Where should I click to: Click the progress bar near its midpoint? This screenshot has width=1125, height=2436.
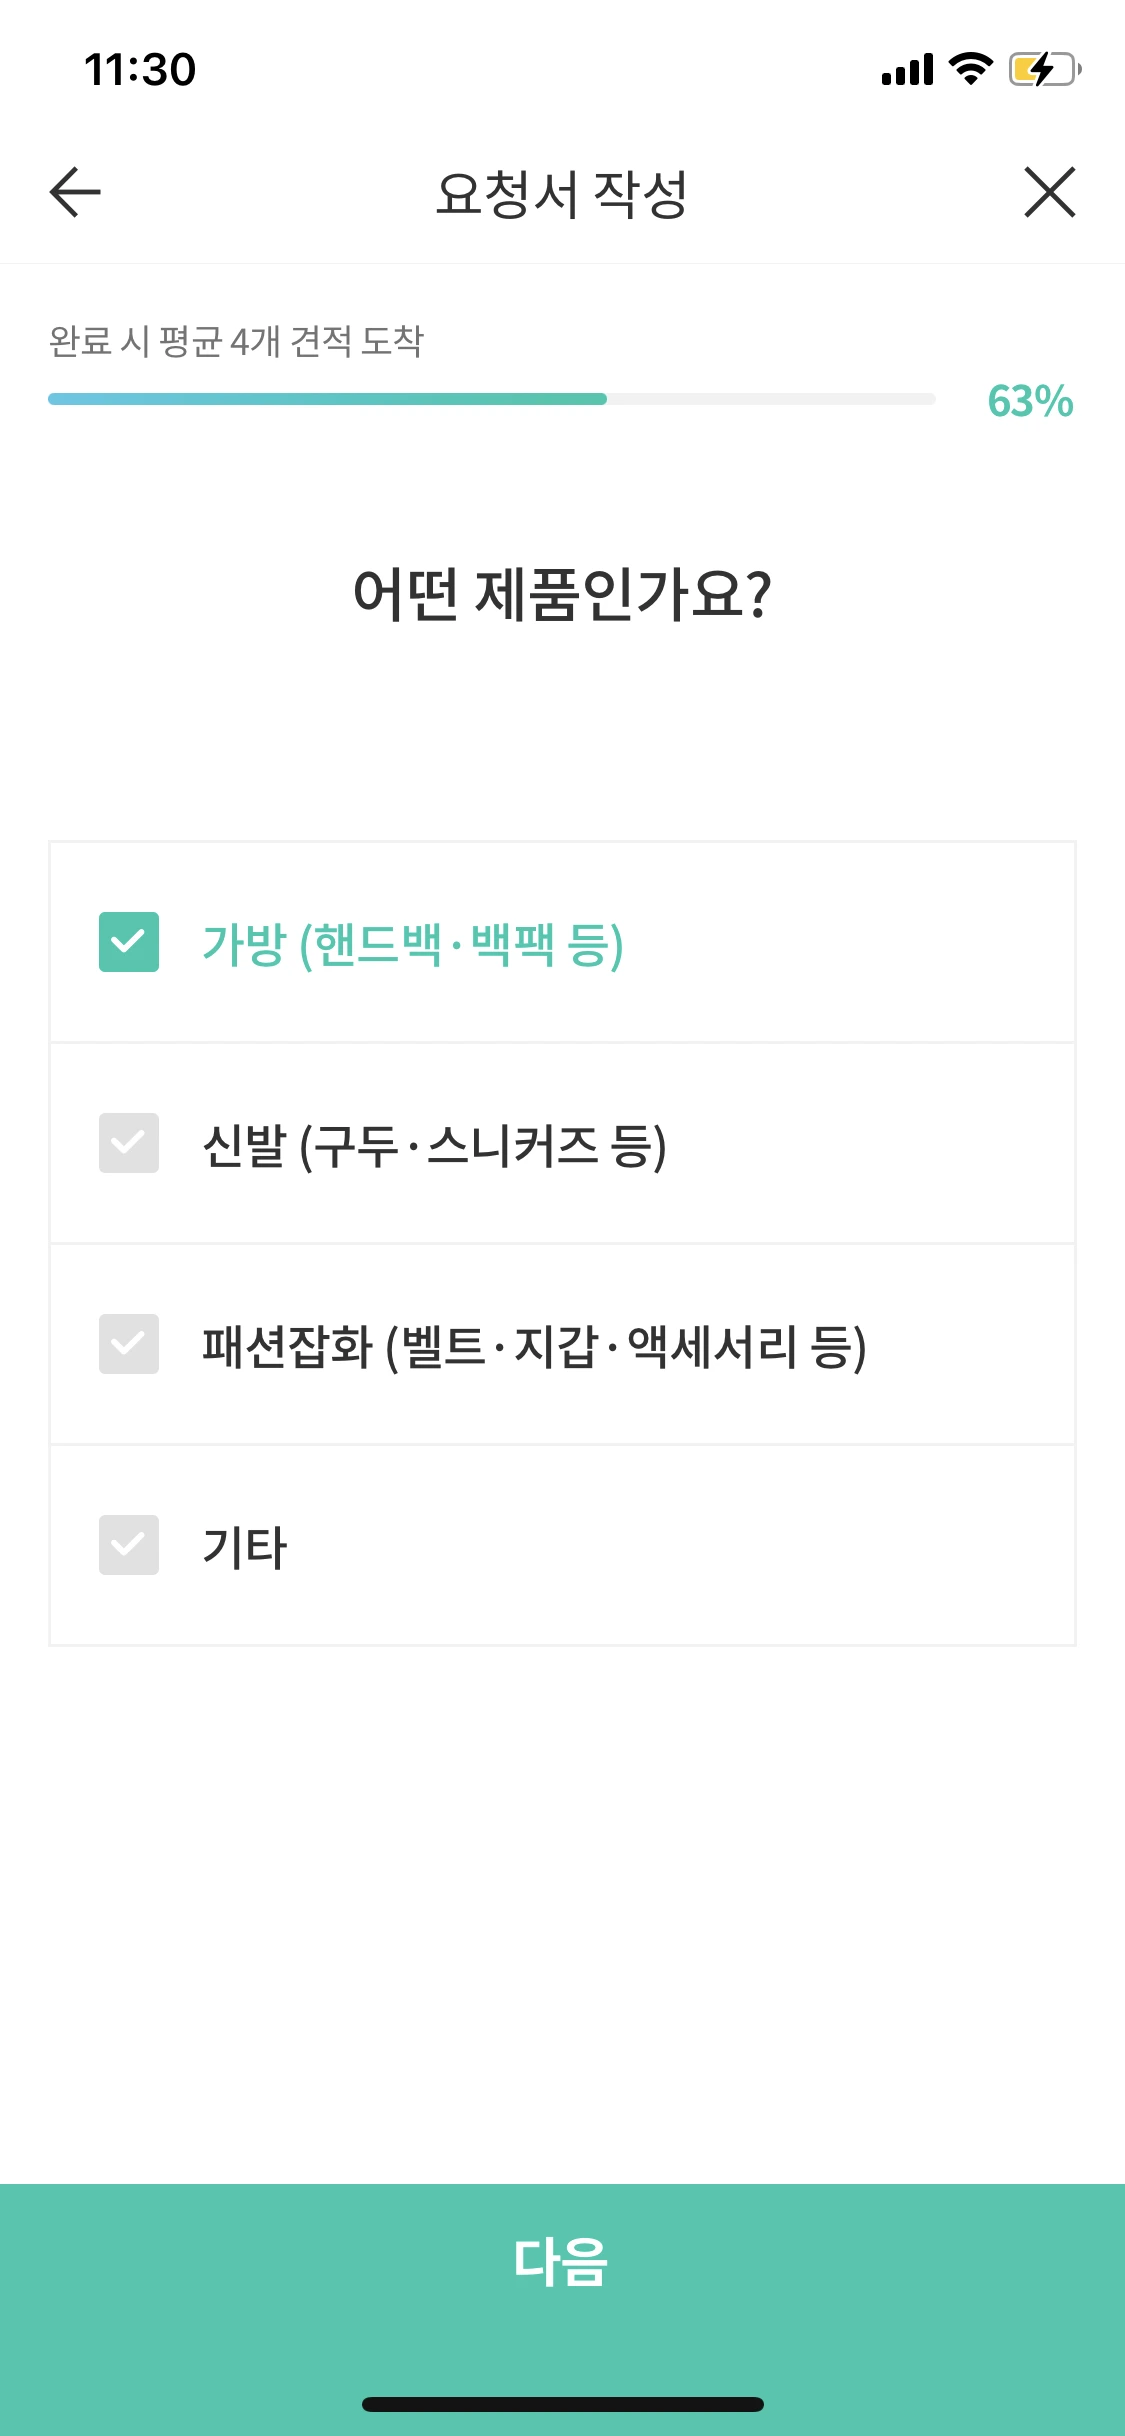(x=490, y=399)
